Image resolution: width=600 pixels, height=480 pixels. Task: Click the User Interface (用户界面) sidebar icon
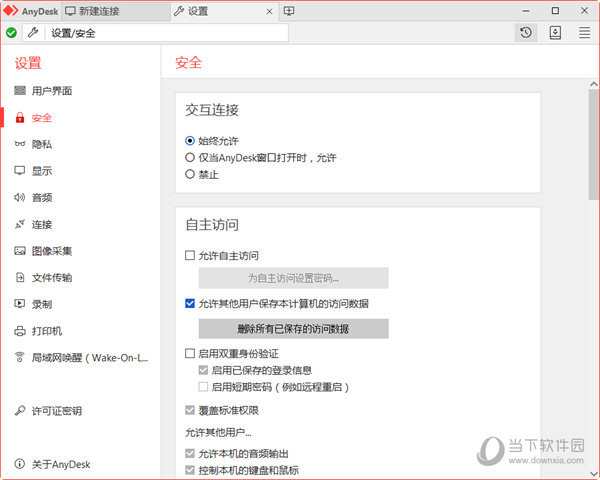(20, 91)
